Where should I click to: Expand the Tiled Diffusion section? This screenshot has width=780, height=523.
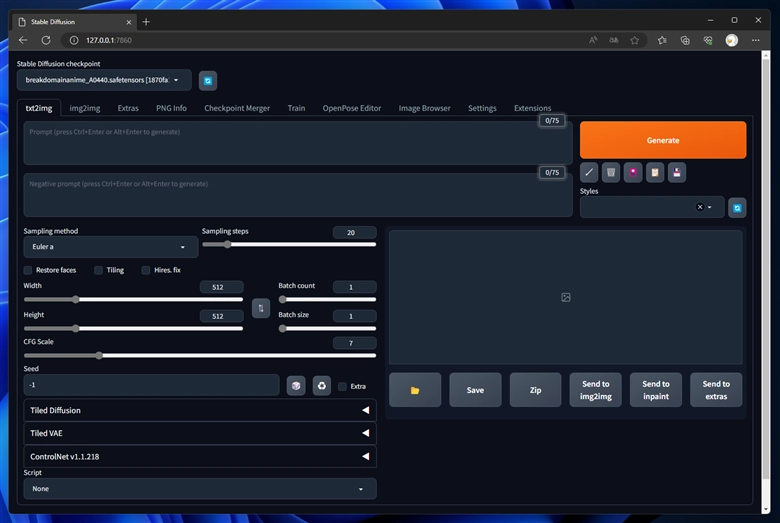click(200, 410)
